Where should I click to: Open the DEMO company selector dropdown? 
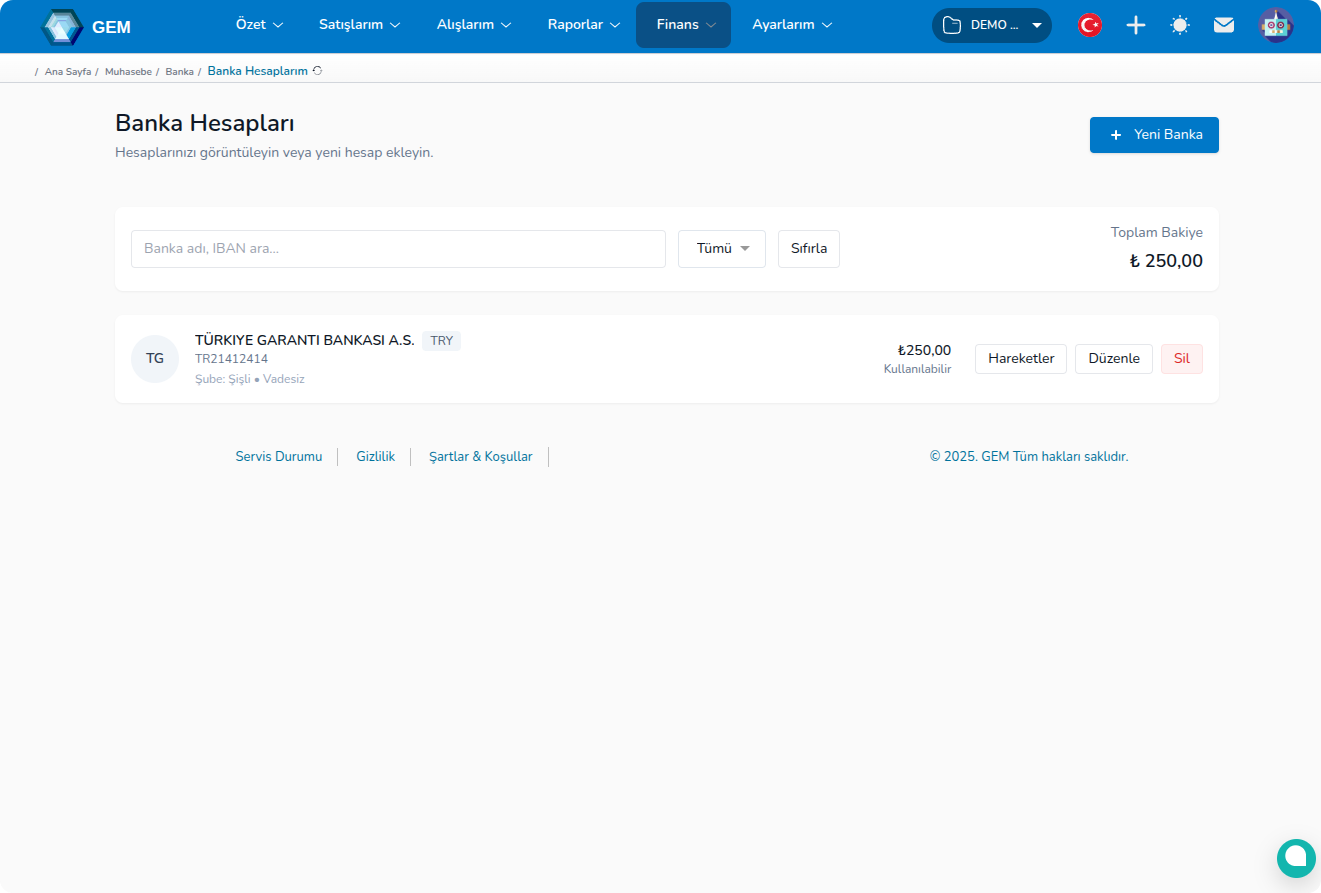click(992, 25)
